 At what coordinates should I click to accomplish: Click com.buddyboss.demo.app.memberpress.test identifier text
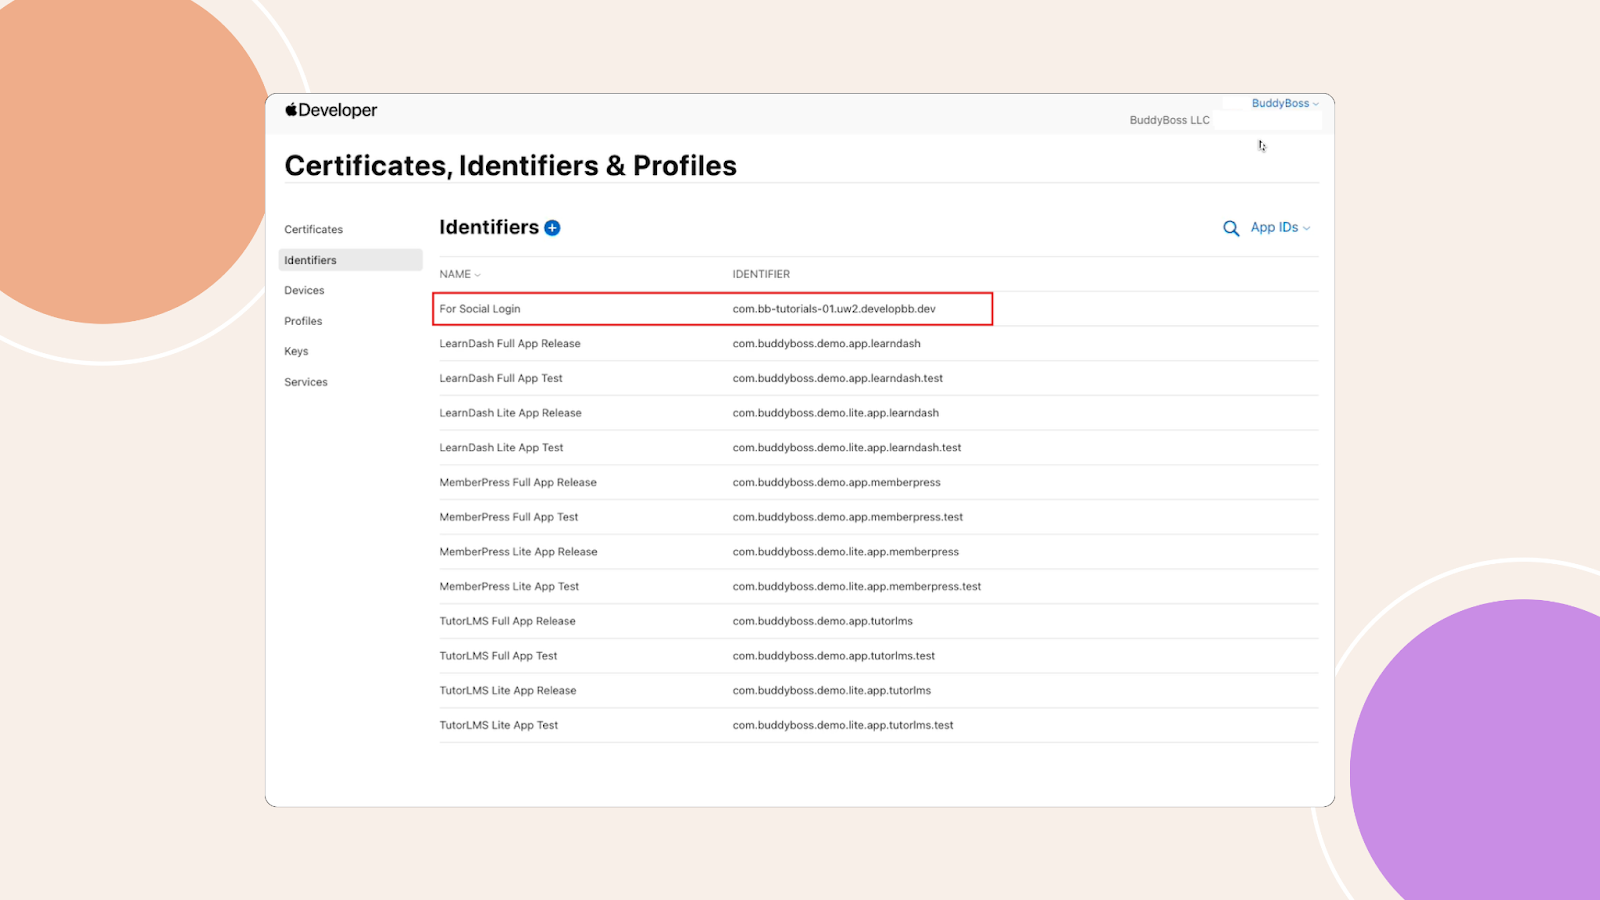[x=848, y=518]
